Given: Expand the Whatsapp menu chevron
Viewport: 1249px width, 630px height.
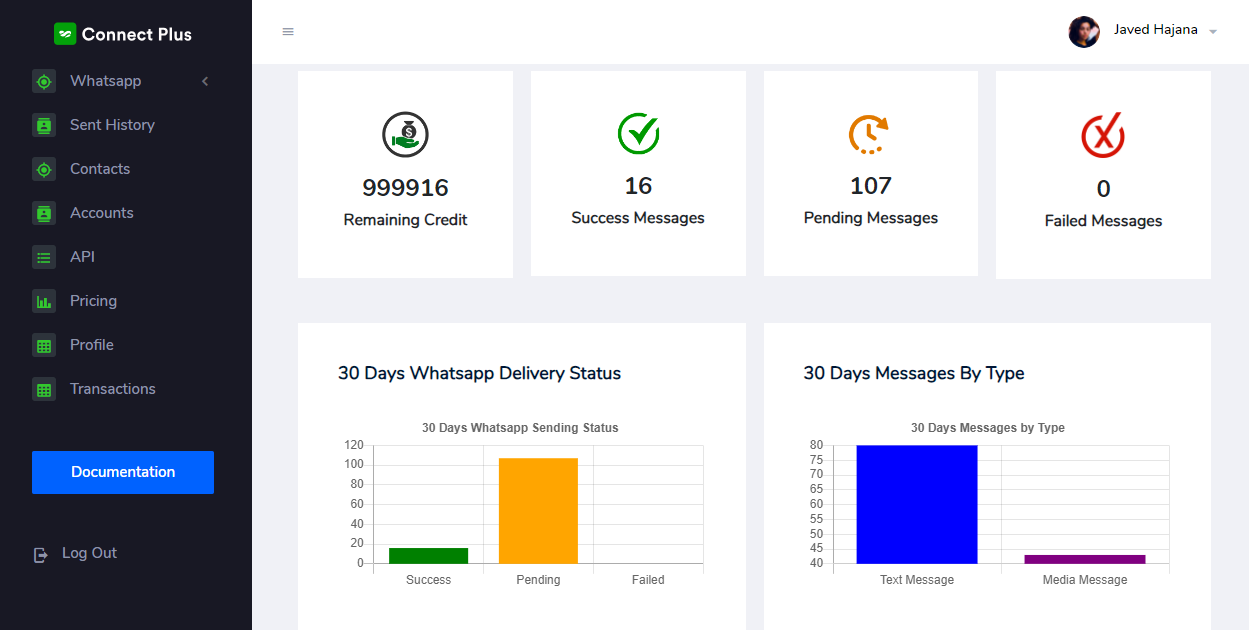Looking at the screenshot, I should (205, 81).
